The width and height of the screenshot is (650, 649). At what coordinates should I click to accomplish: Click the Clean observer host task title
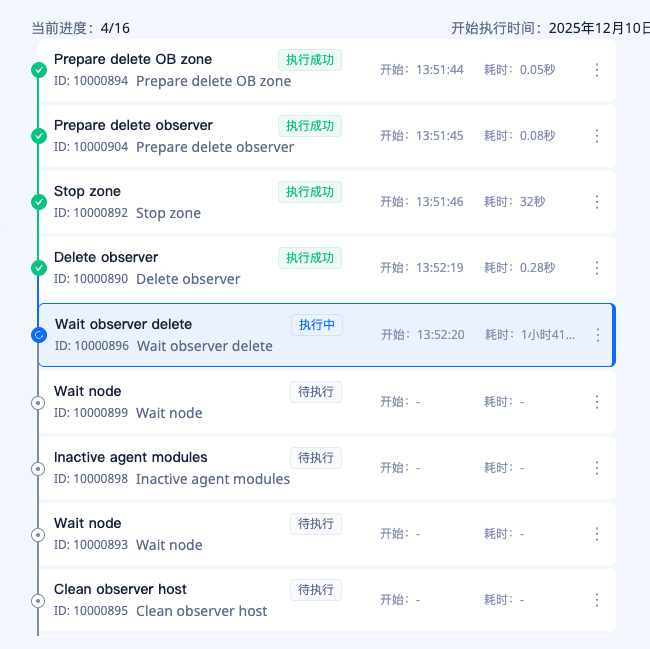point(120,589)
